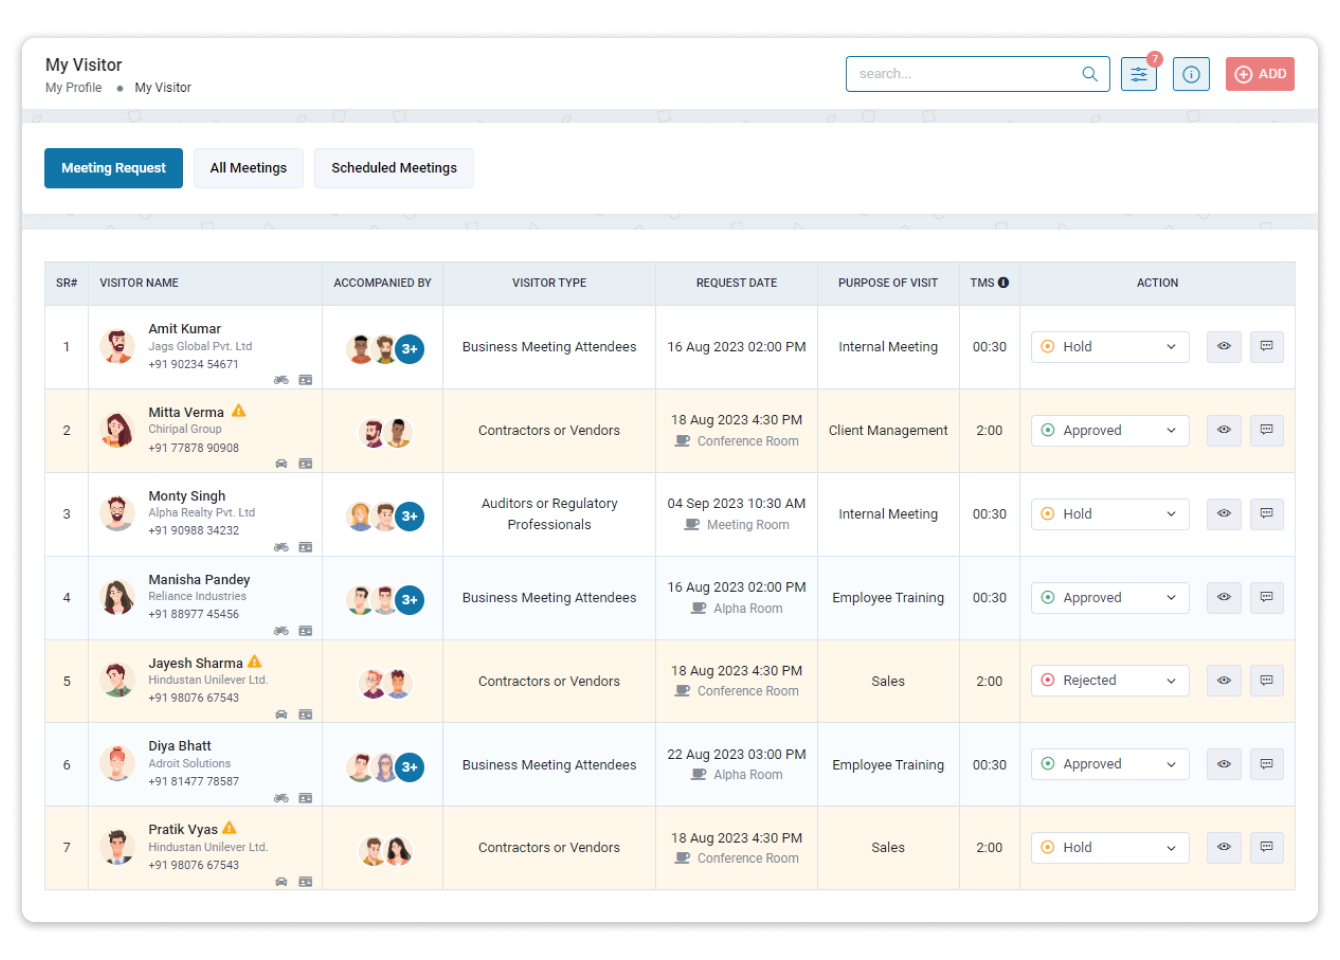Open Rejected status dropdown for Jayesh Sharma

[x=1109, y=681]
